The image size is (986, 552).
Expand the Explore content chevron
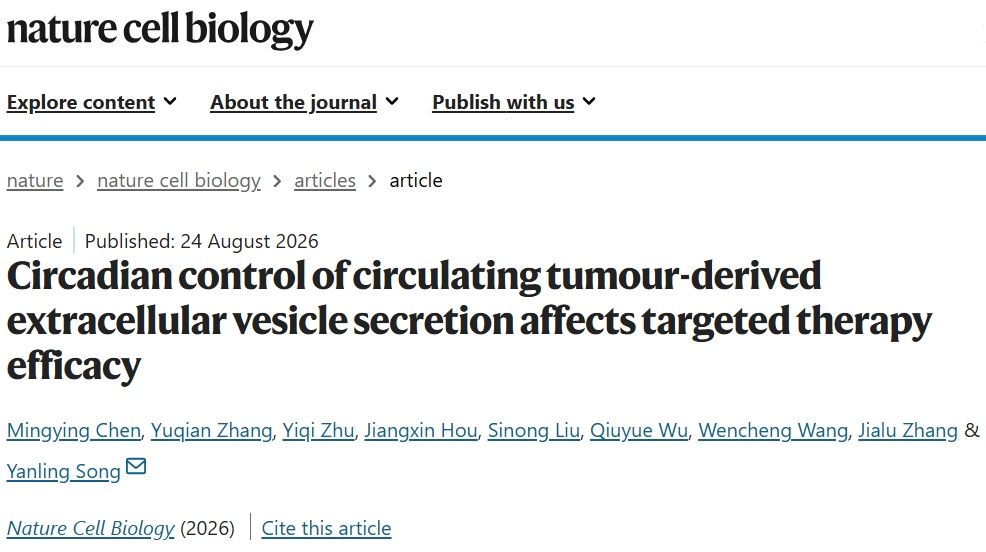(x=170, y=101)
